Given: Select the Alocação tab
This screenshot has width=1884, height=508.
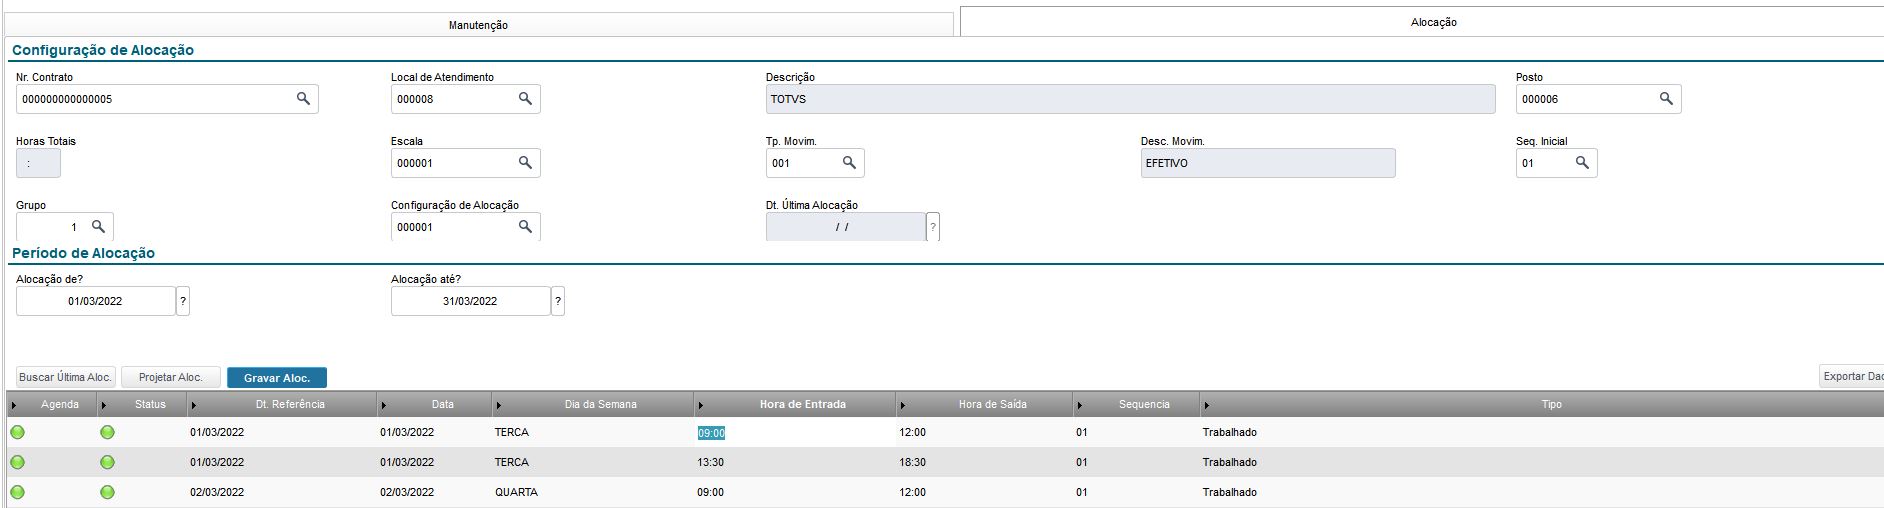Looking at the screenshot, I should [1422, 22].
